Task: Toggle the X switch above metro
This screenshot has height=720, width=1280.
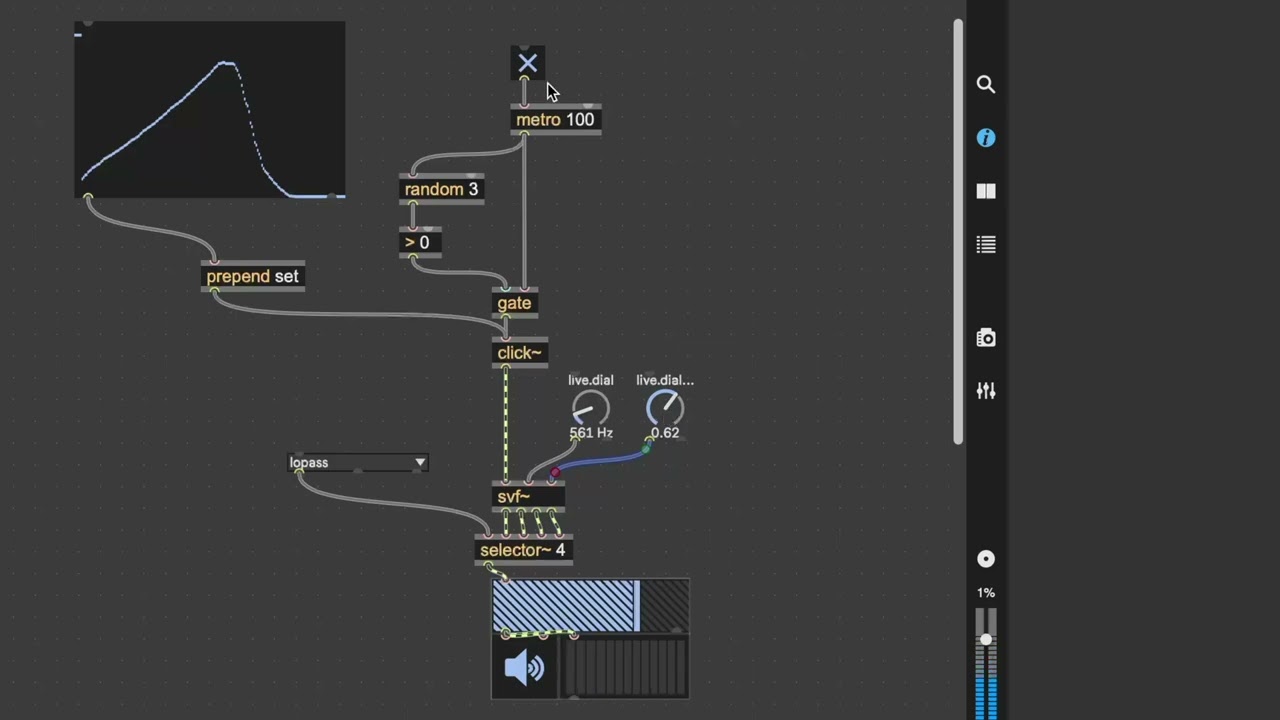Action: [527, 63]
